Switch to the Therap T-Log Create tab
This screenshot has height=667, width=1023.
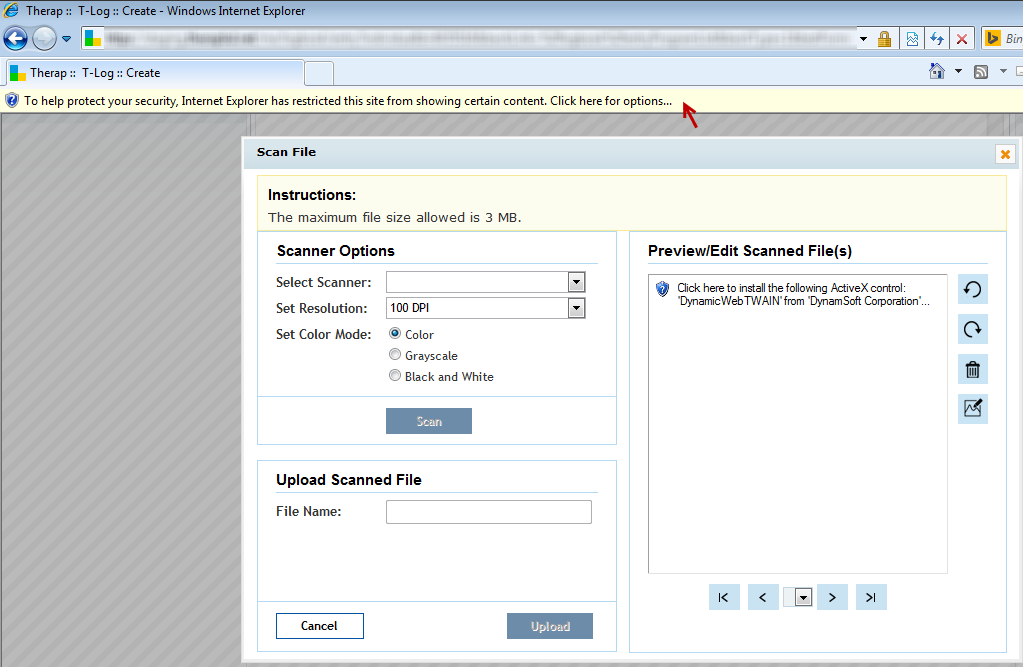150,72
